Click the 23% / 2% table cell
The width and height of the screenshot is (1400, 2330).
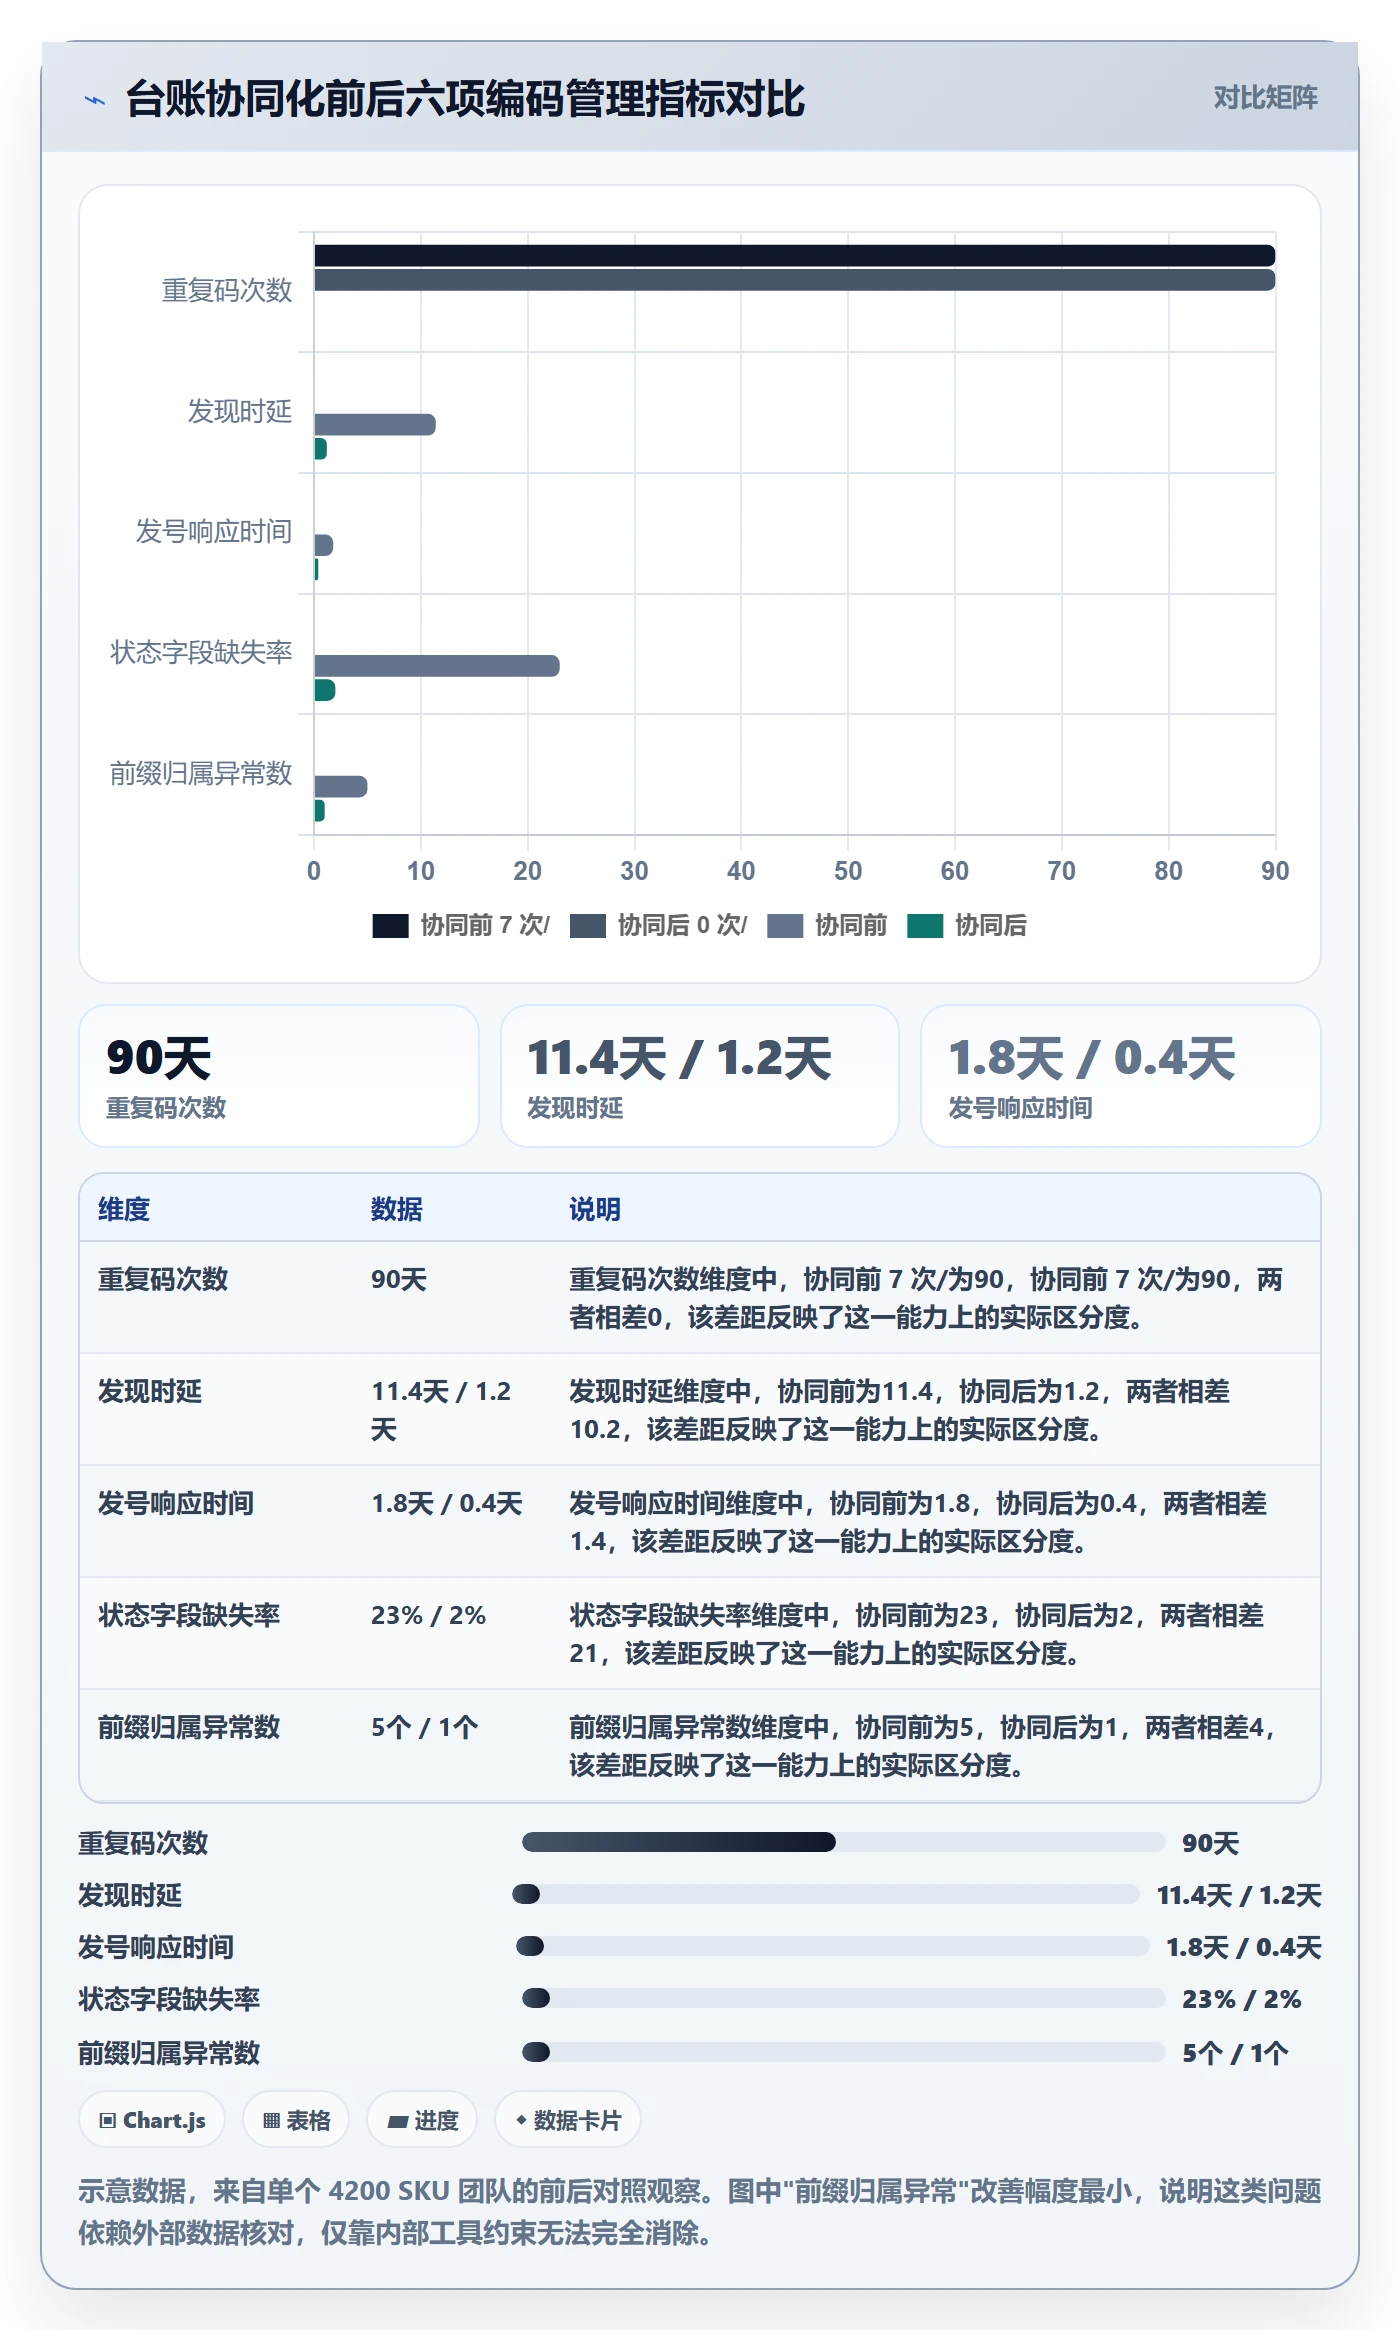pyautogui.click(x=428, y=1615)
